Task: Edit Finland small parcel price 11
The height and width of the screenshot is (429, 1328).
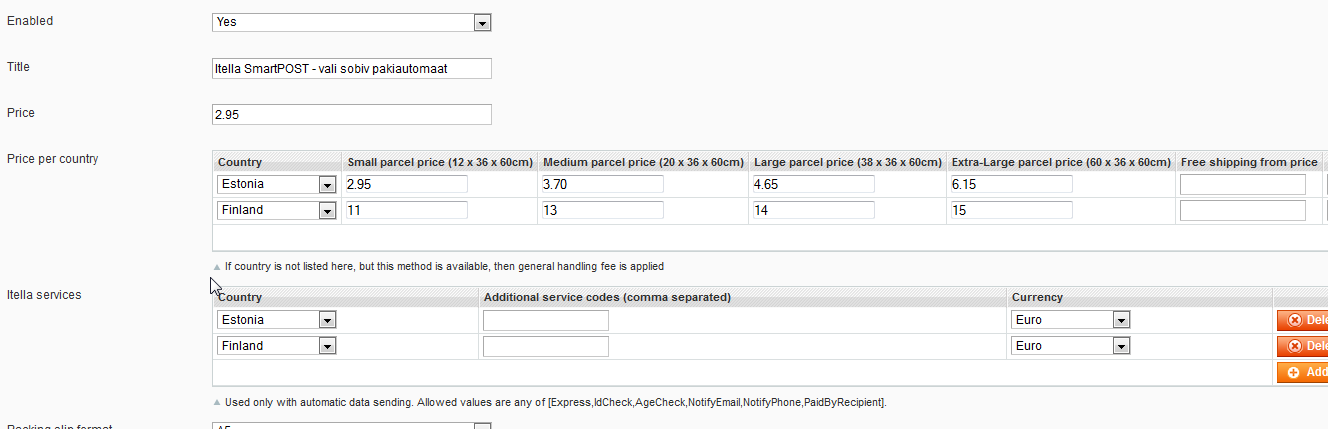Action: pos(406,210)
